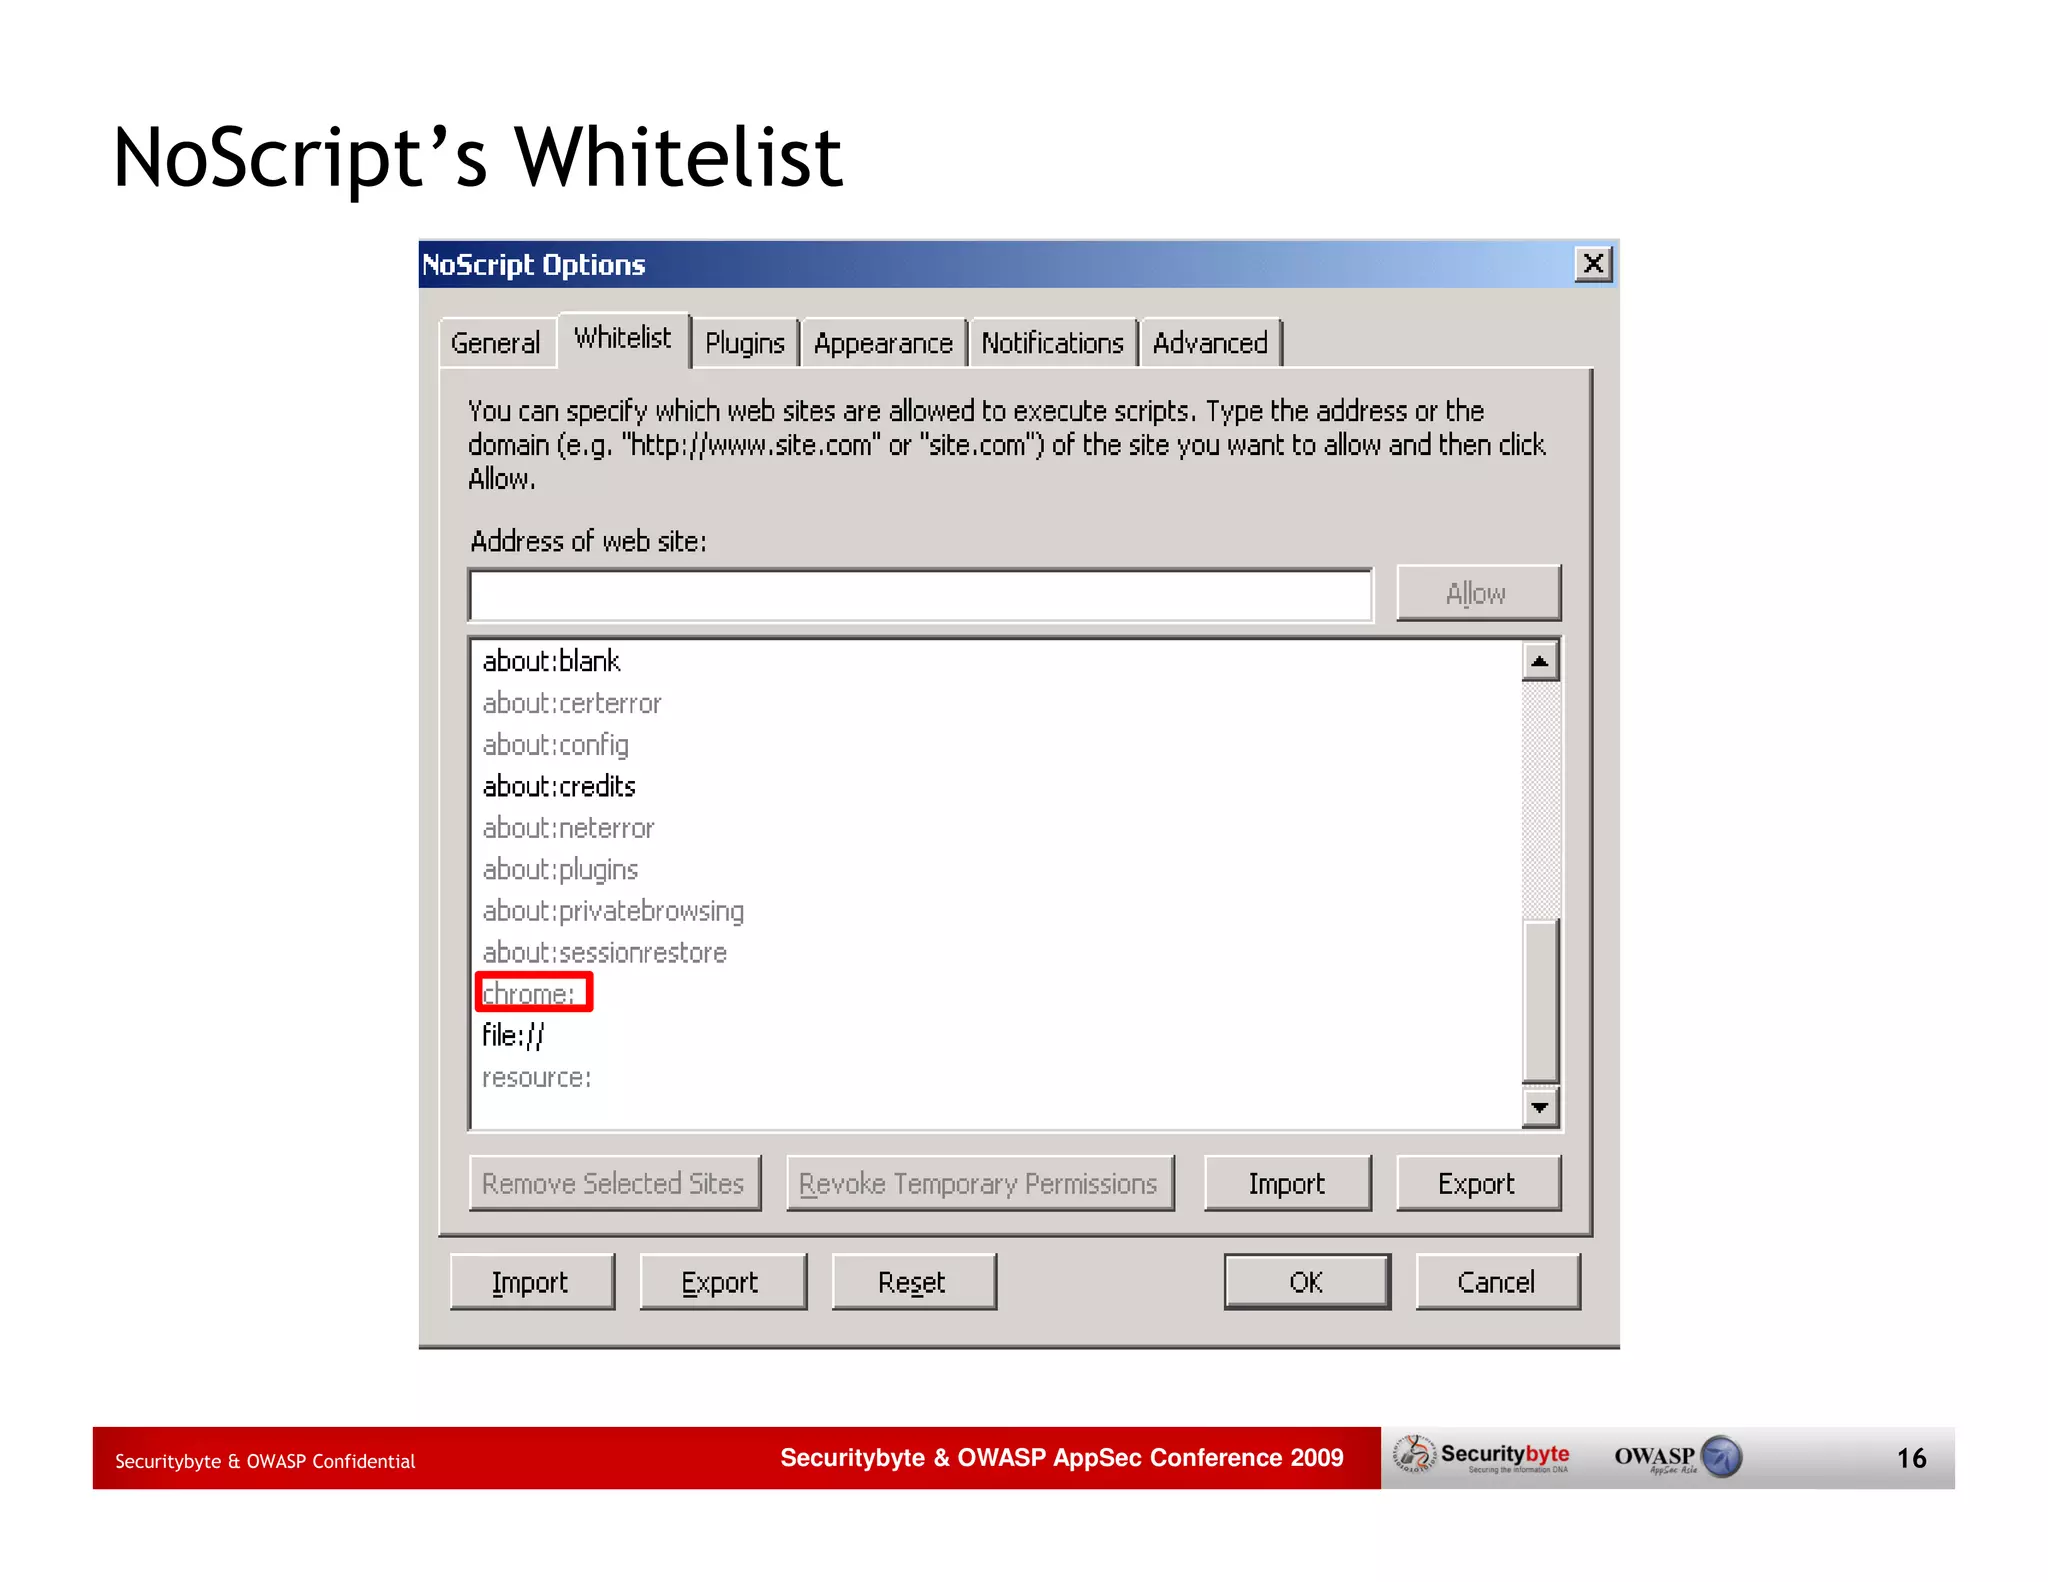Click the whitelist scroll up arrow

1540,661
